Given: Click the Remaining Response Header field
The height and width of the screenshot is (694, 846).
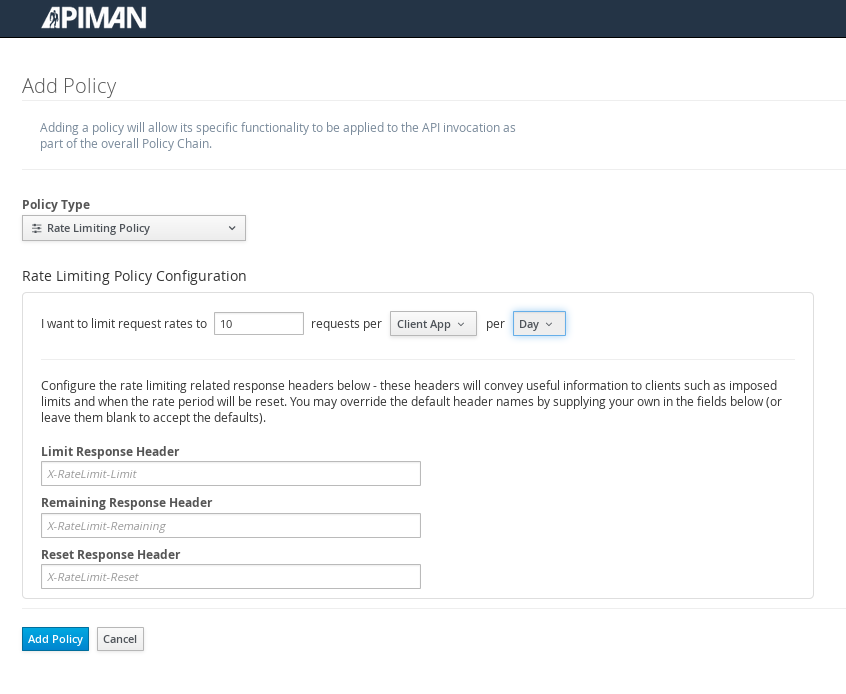Looking at the screenshot, I should (x=231, y=526).
